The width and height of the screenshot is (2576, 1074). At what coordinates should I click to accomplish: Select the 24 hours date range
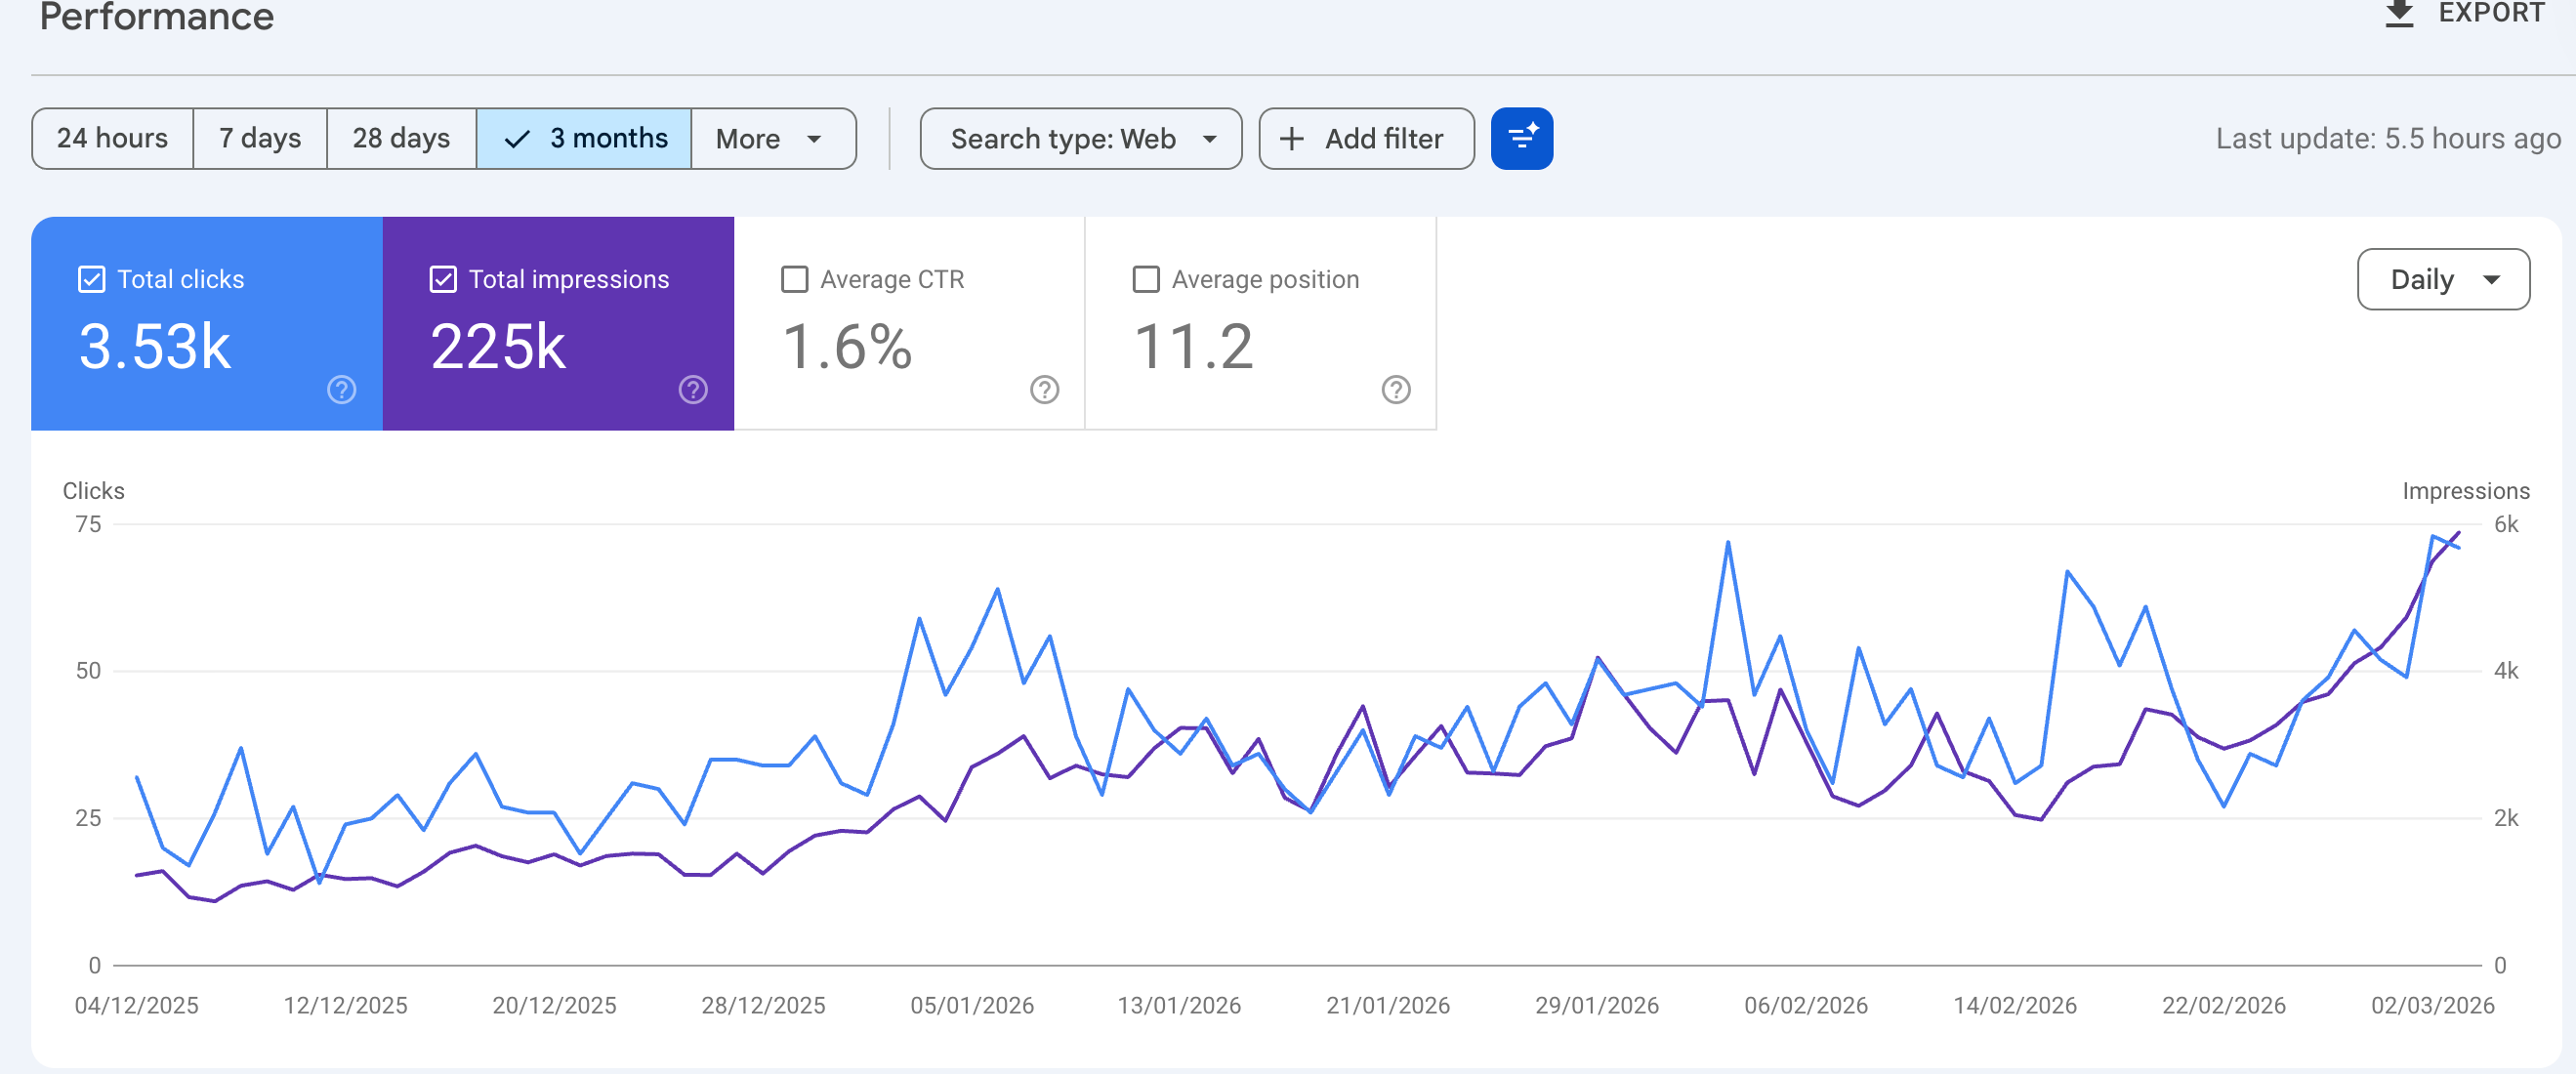point(112,139)
